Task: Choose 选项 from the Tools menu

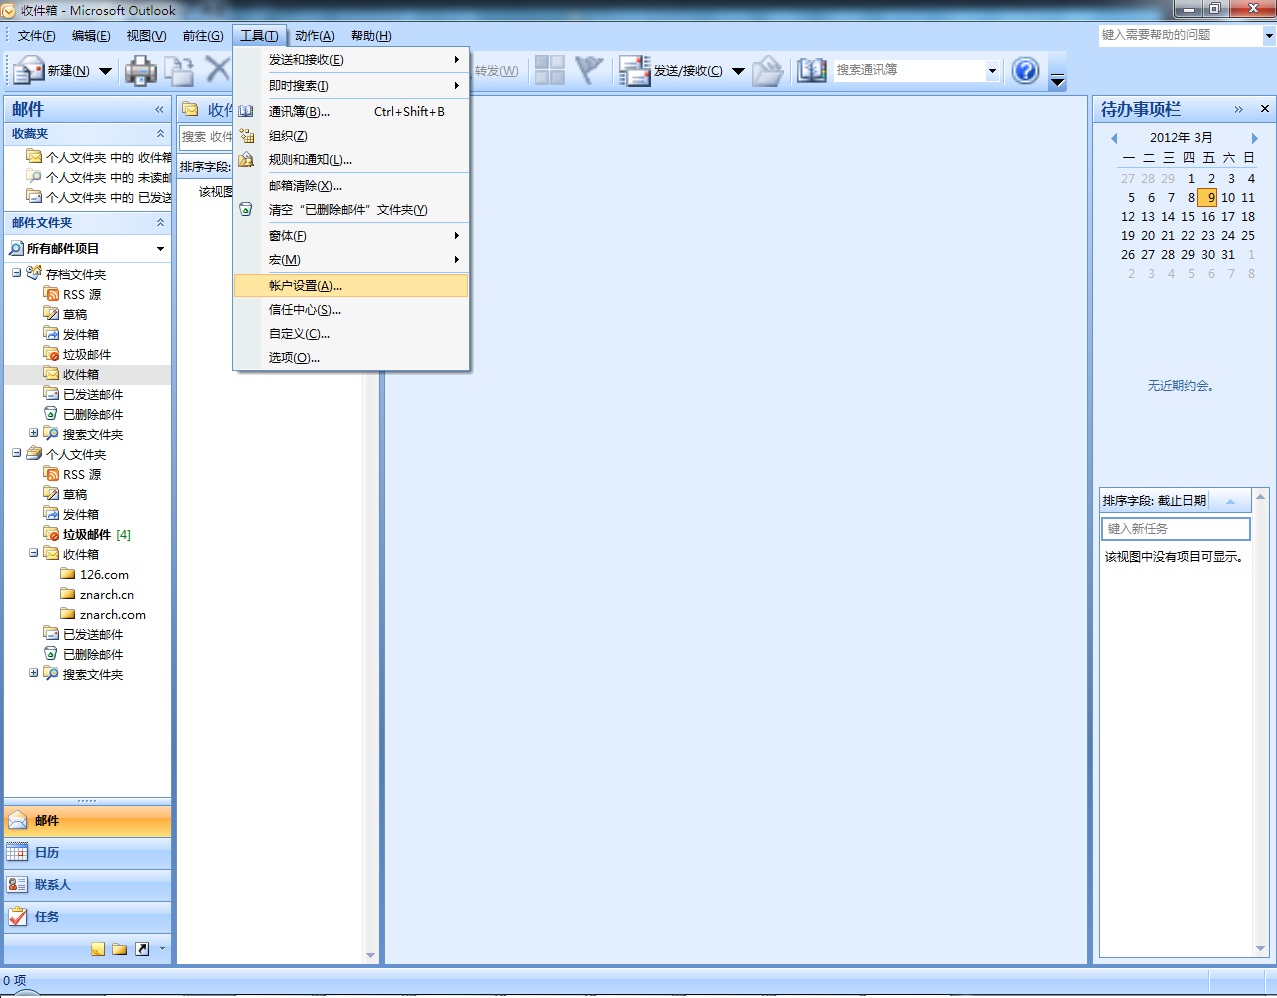Action: (351, 358)
